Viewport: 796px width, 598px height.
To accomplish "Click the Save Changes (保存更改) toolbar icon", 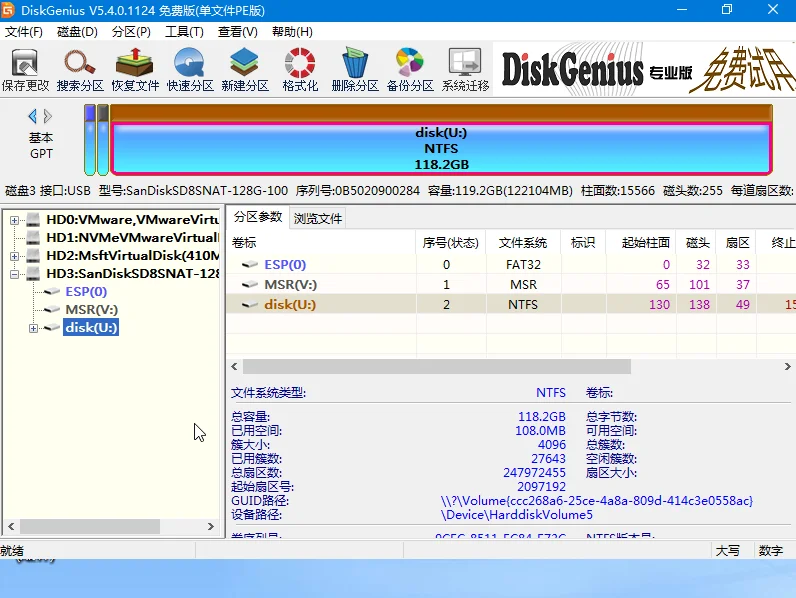I will pyautogui.click(x=25, y=70).
